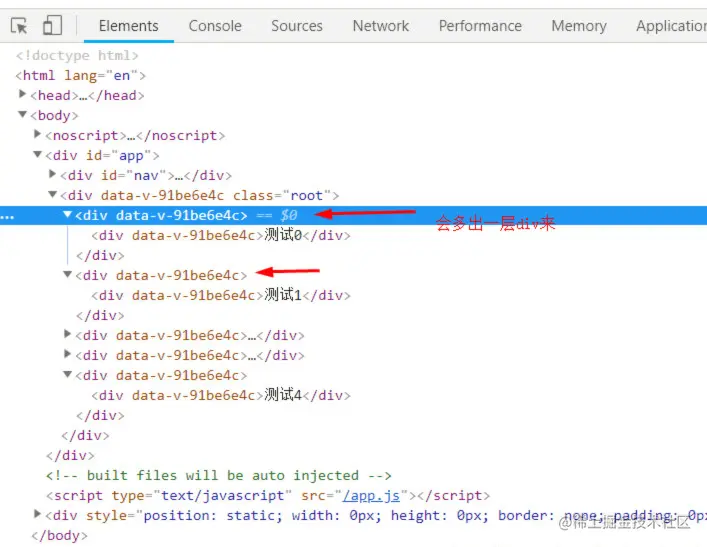
Task: Expand the div id="nav" node
Action: (52, 174)
